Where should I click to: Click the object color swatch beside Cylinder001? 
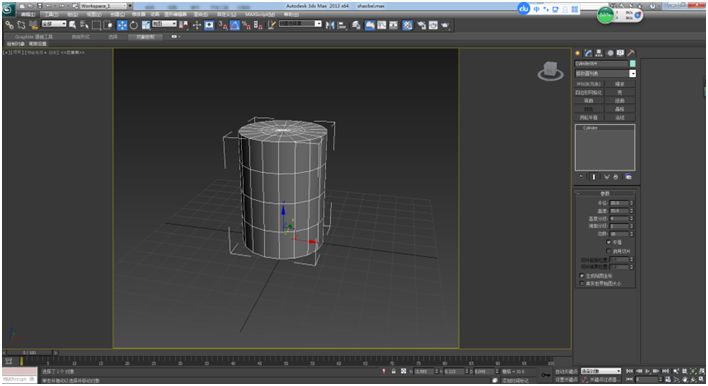pyautogui.click(x=633, y=64)
